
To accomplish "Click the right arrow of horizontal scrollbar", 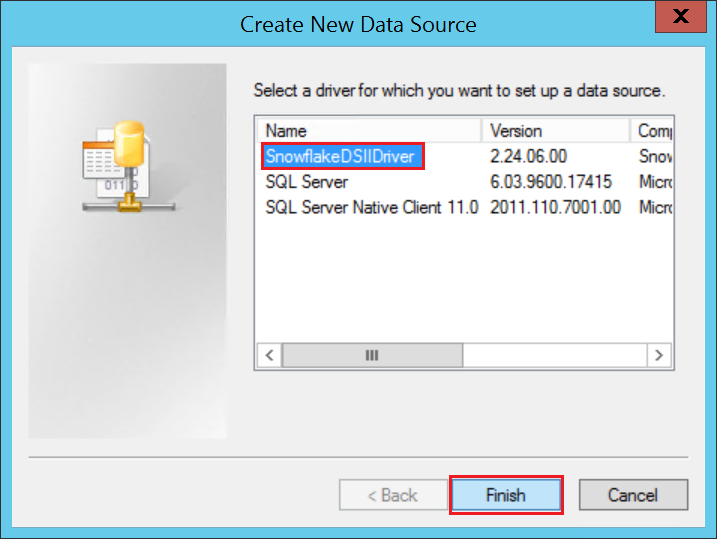I will [657, 355].
